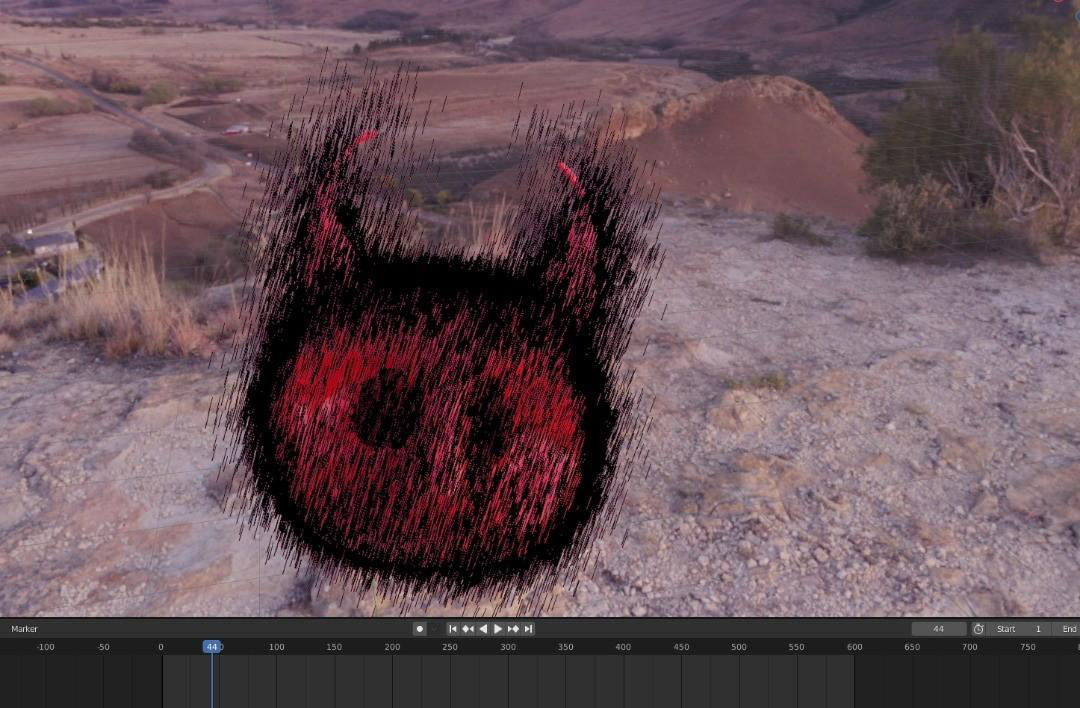Click the current frame field showing 44
Screen dimensions: 1080x708
(x=939, y=629)
